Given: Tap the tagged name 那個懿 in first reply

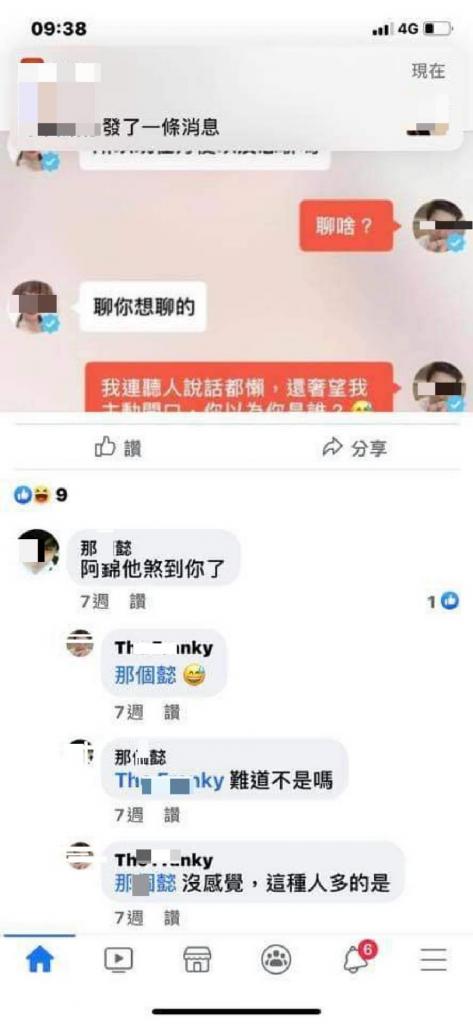Looking at the screenshot, I should point(145,676).
